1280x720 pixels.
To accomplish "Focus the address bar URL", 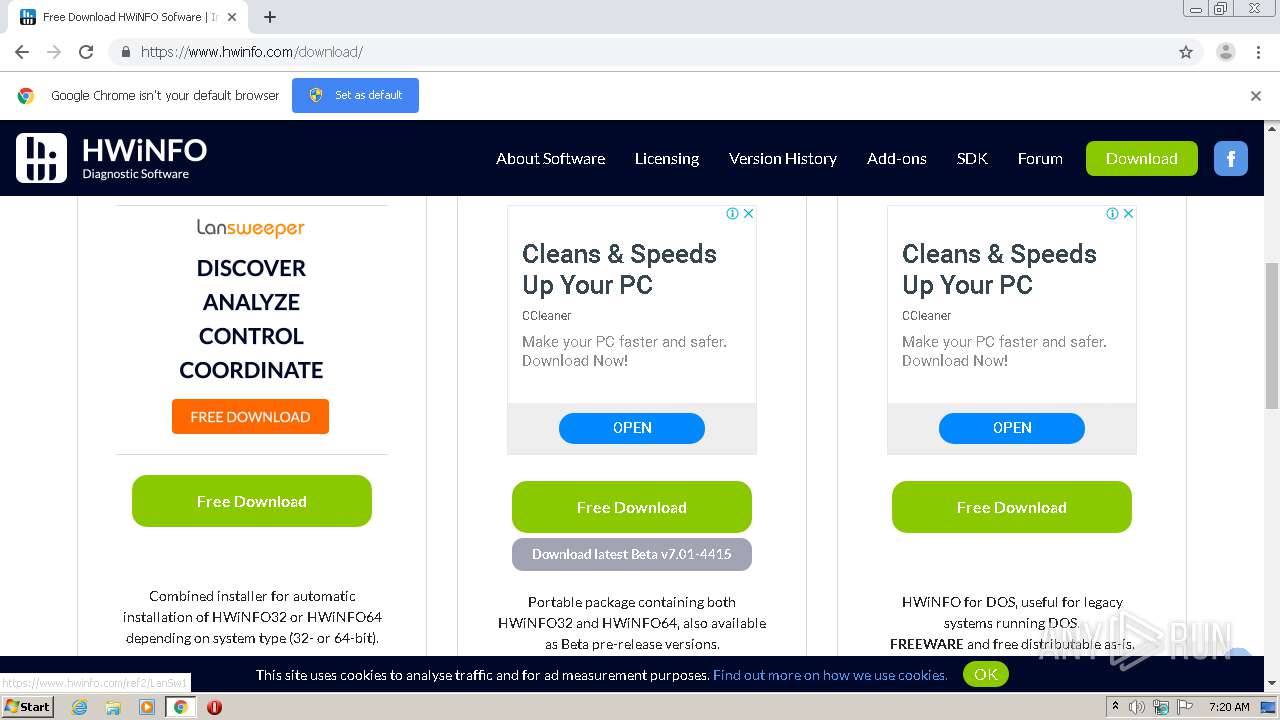I will pyautogui.click(x=251, y=52).
